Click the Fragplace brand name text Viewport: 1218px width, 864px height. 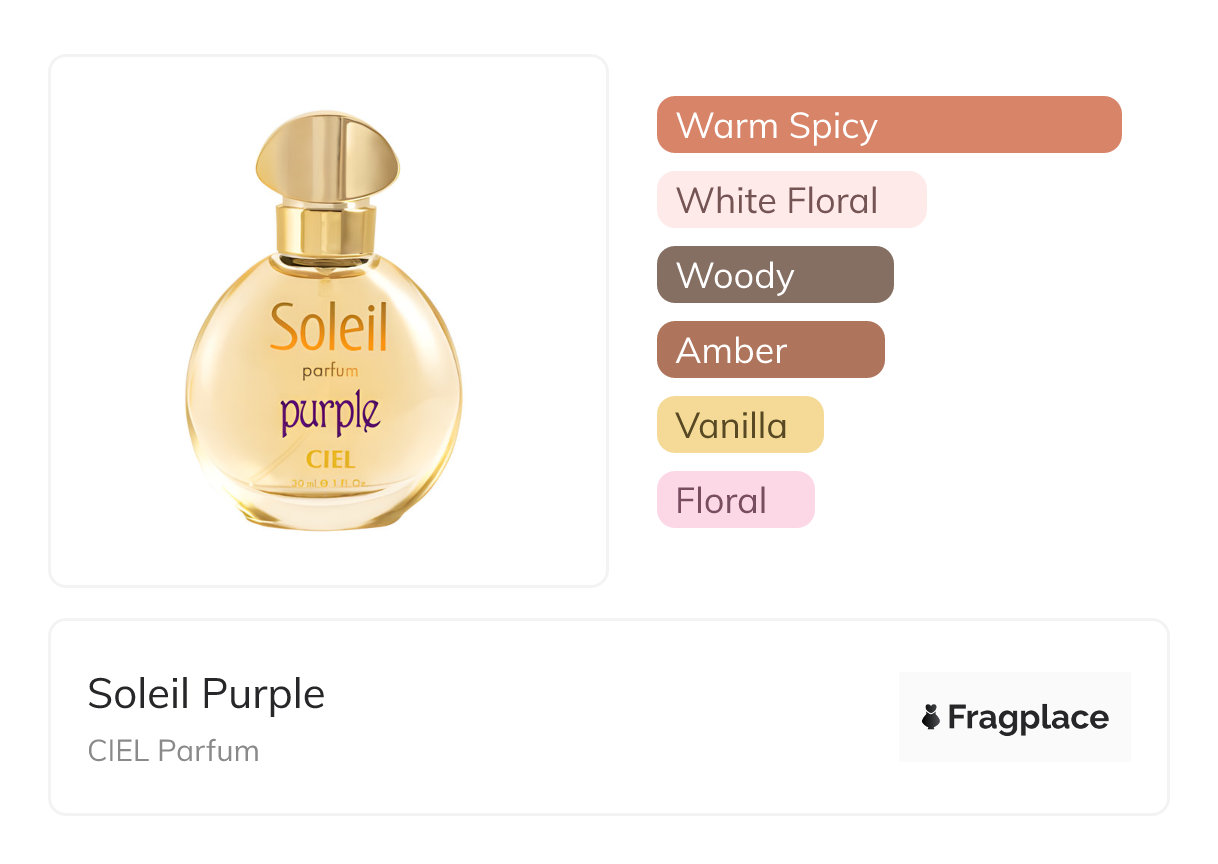tap(1028, 717)
